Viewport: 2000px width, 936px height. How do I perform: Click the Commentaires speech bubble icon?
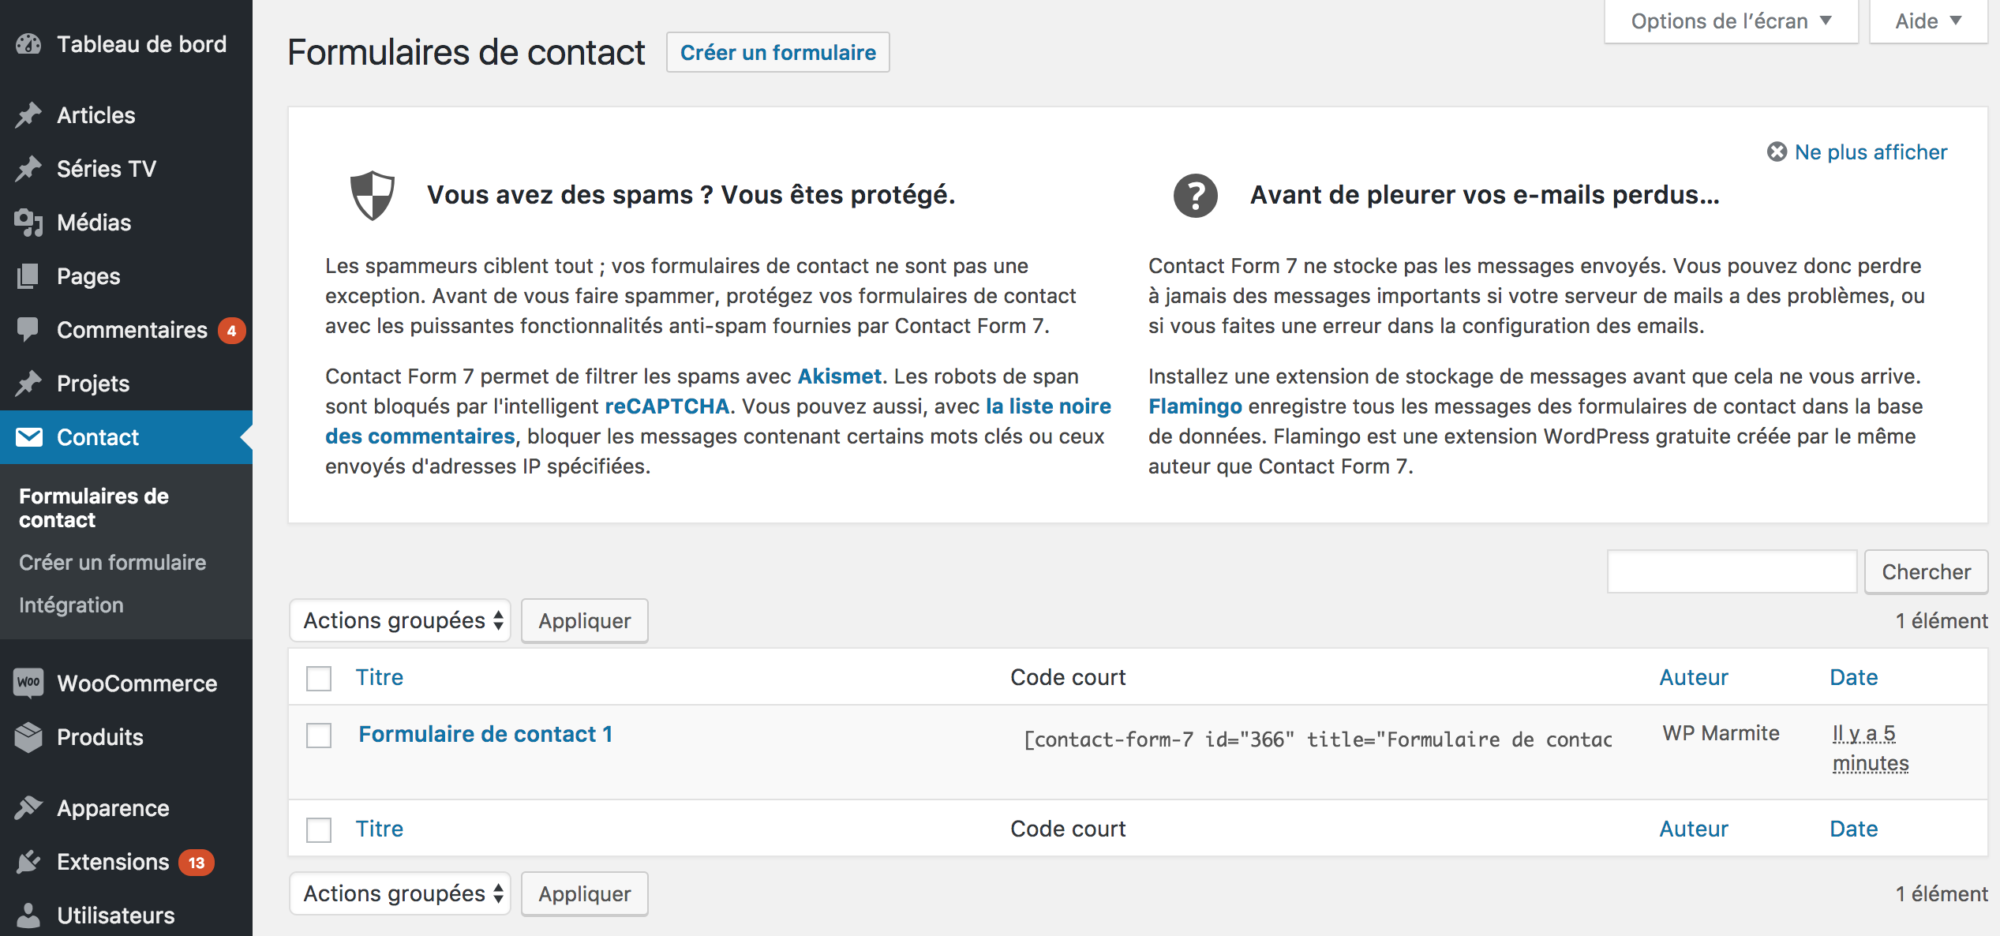(x=28, y=329)
